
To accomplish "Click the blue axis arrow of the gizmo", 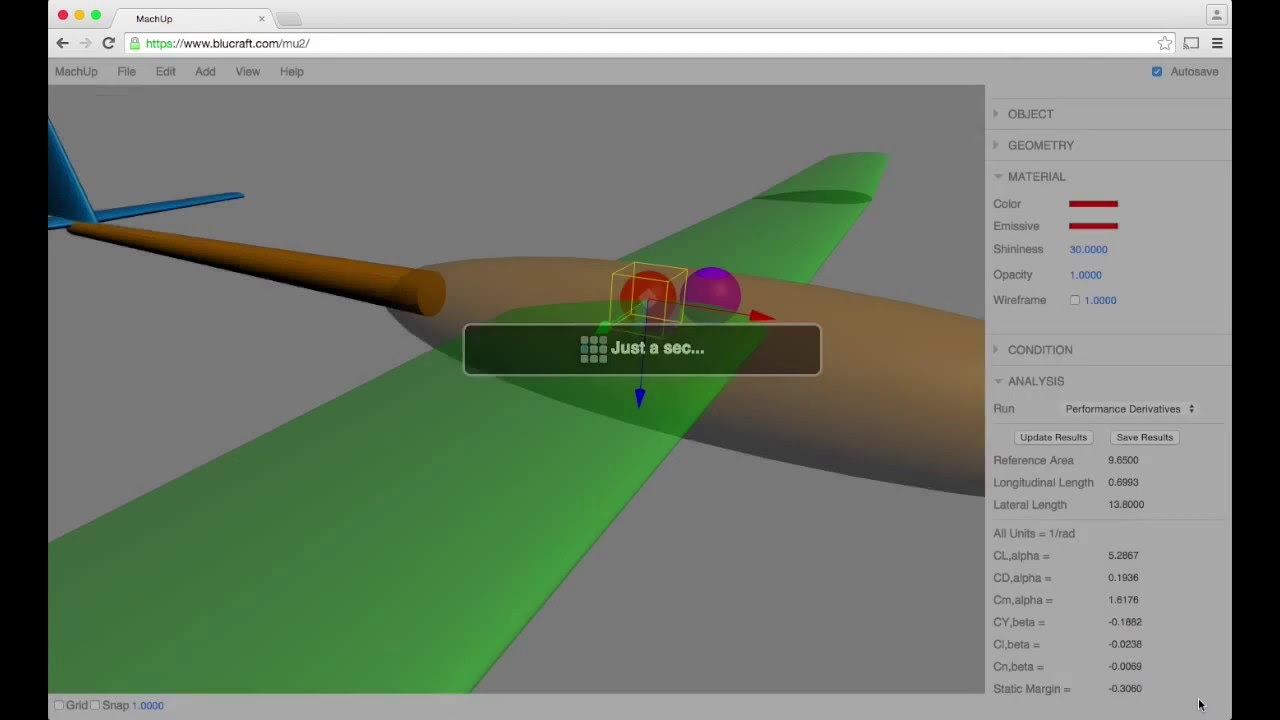I will click(x=640, y=398).
